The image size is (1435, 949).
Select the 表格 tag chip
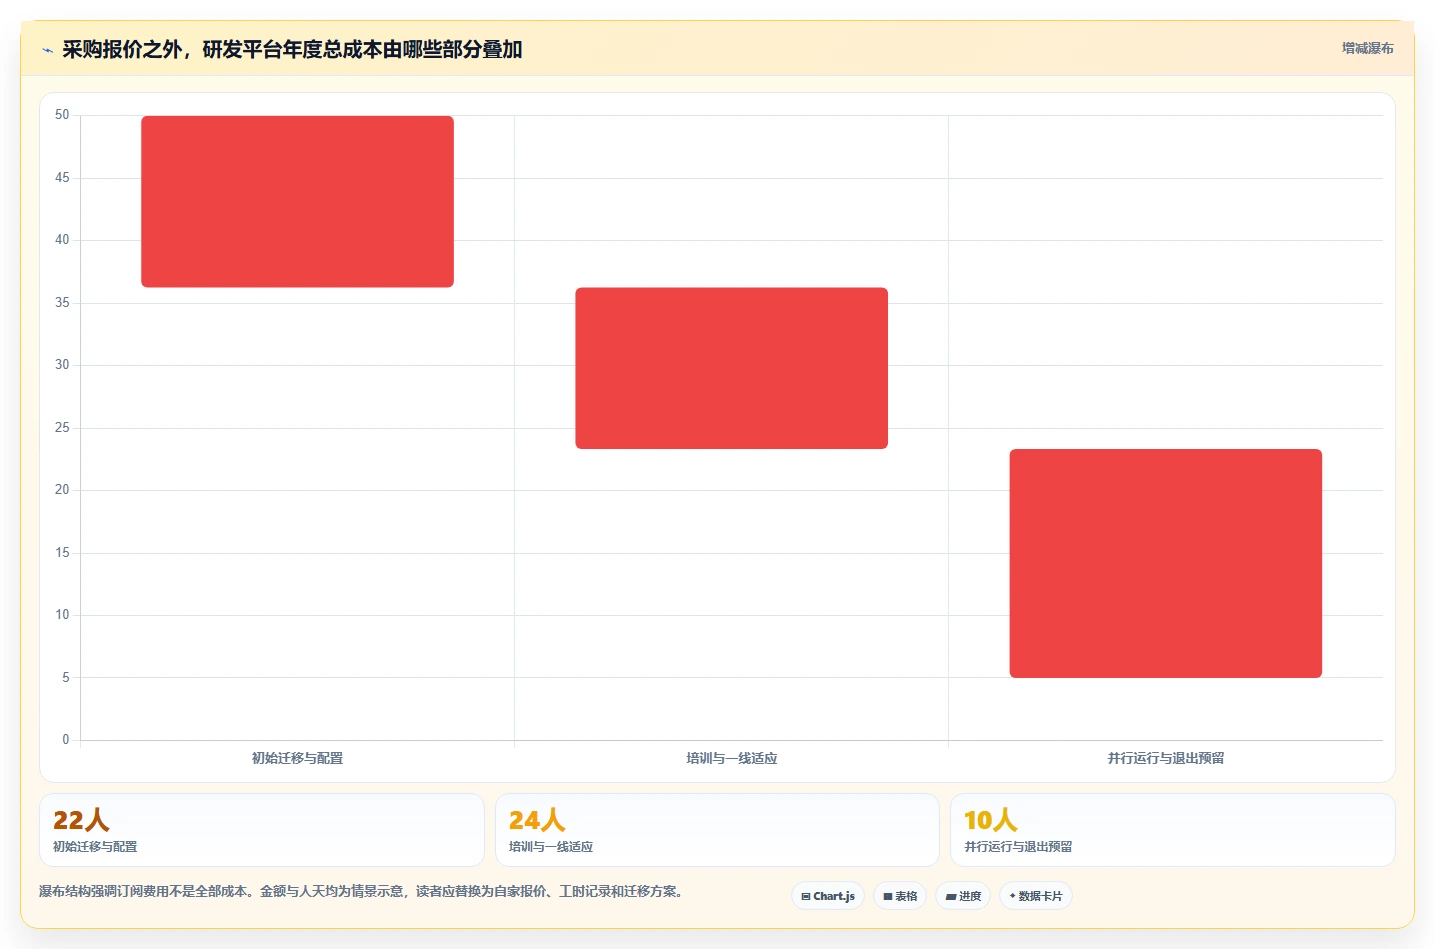(900, 896)
